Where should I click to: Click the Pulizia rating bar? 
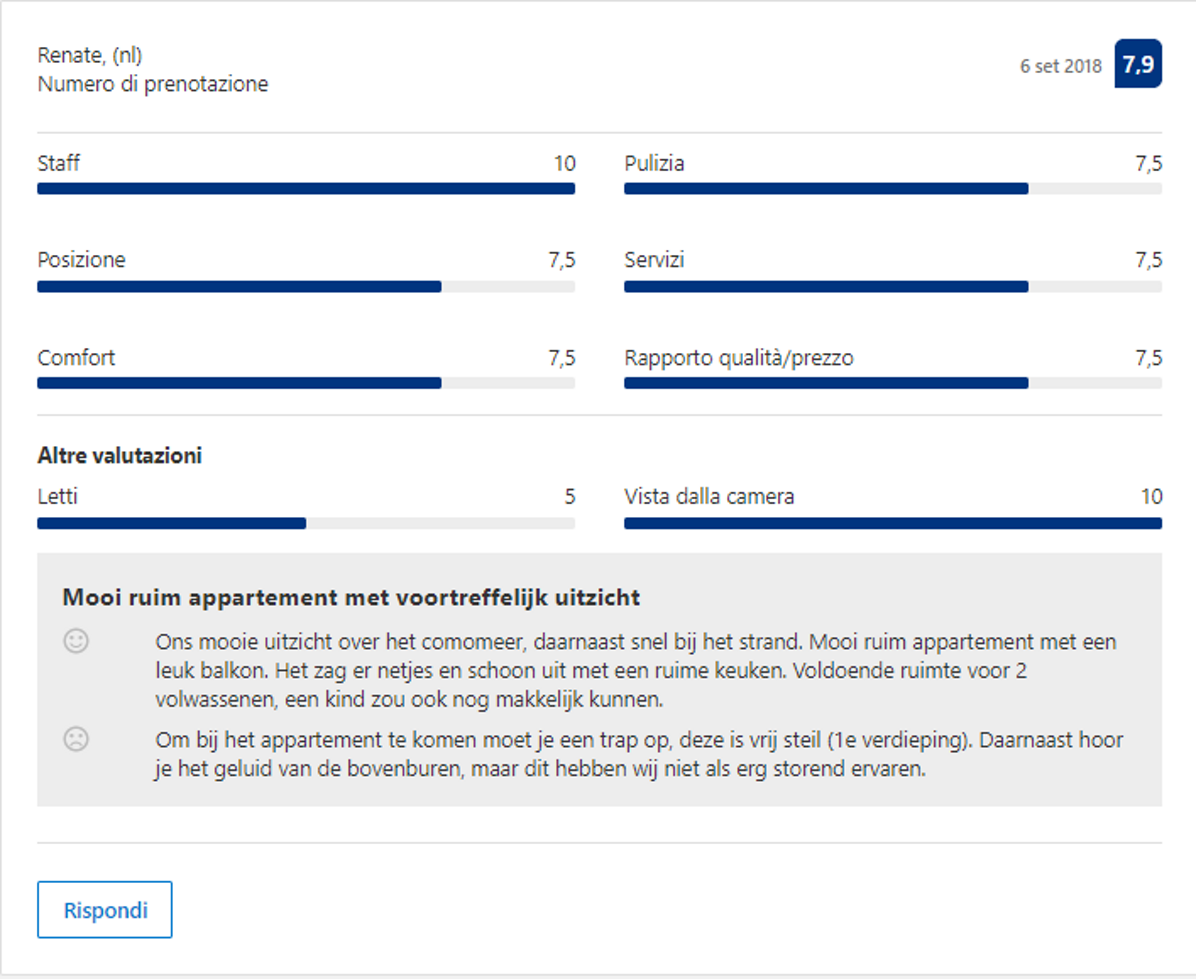point(892,188)
